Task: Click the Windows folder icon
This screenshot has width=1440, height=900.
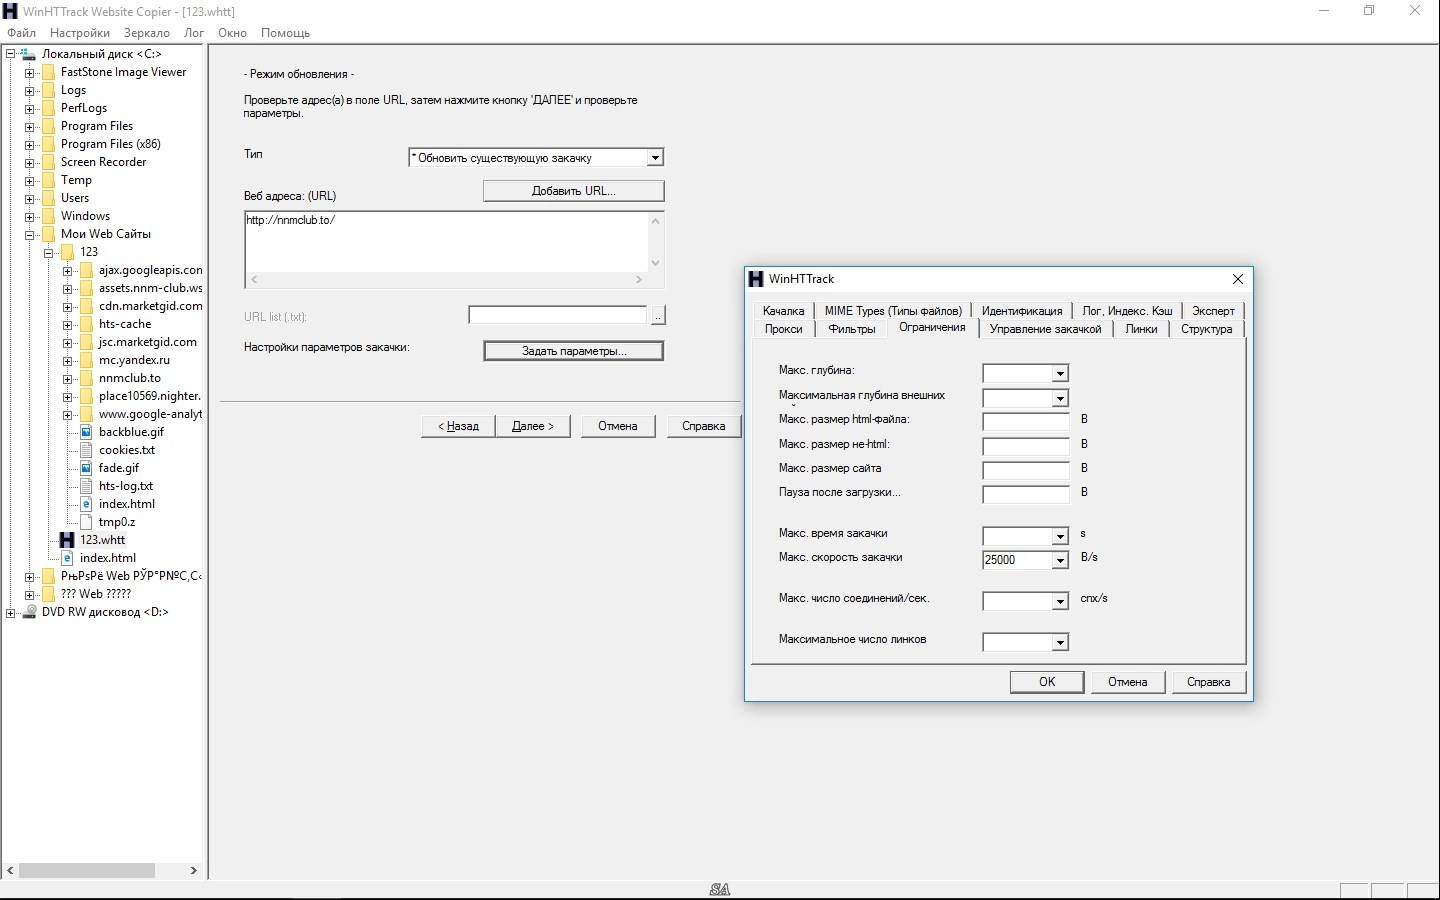Action: (x=48, y=216)
